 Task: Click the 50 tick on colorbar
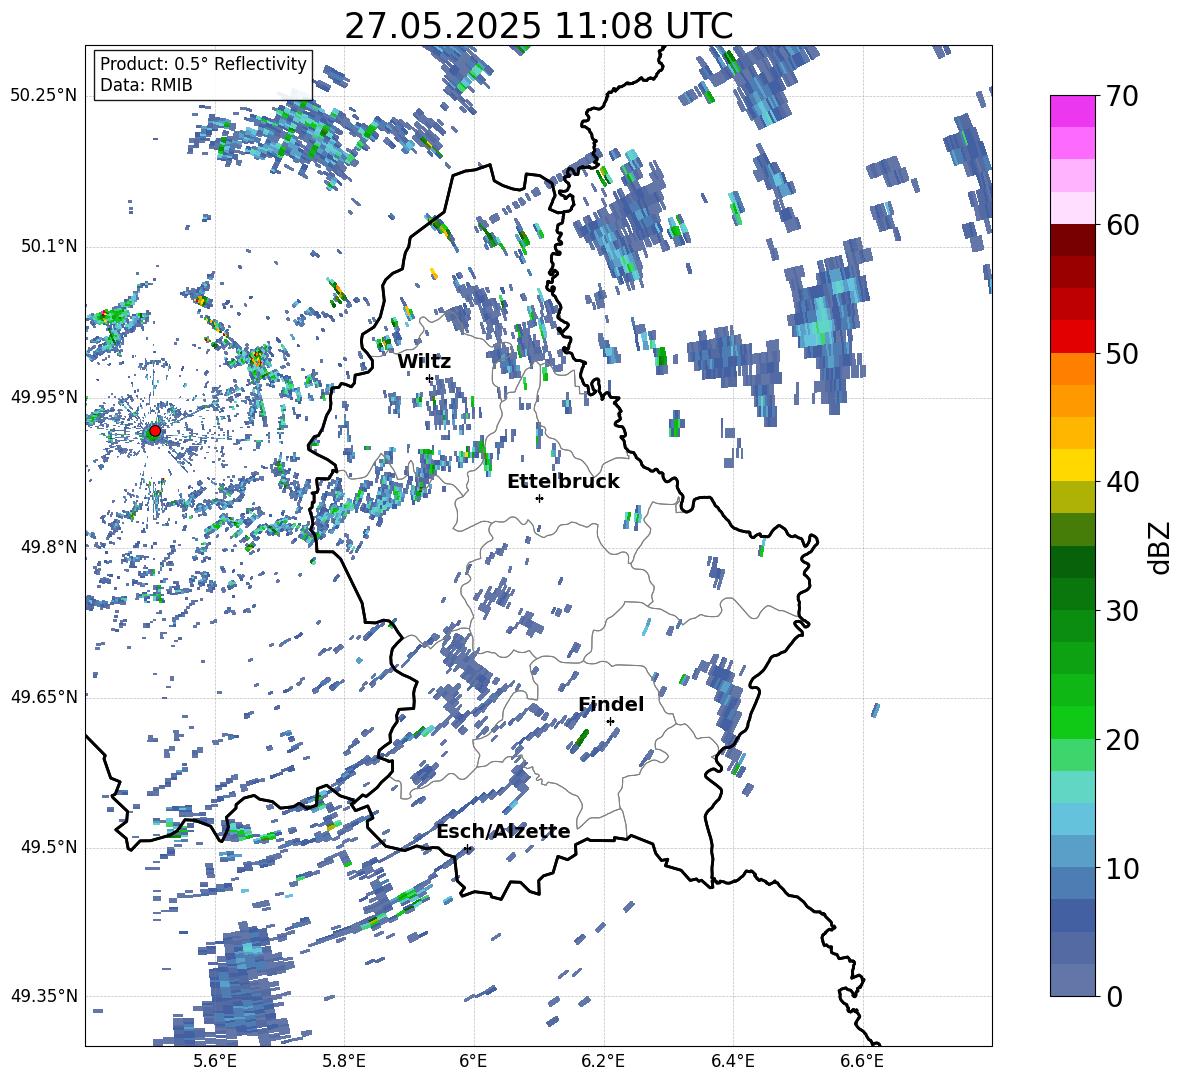coord(1121,353)
